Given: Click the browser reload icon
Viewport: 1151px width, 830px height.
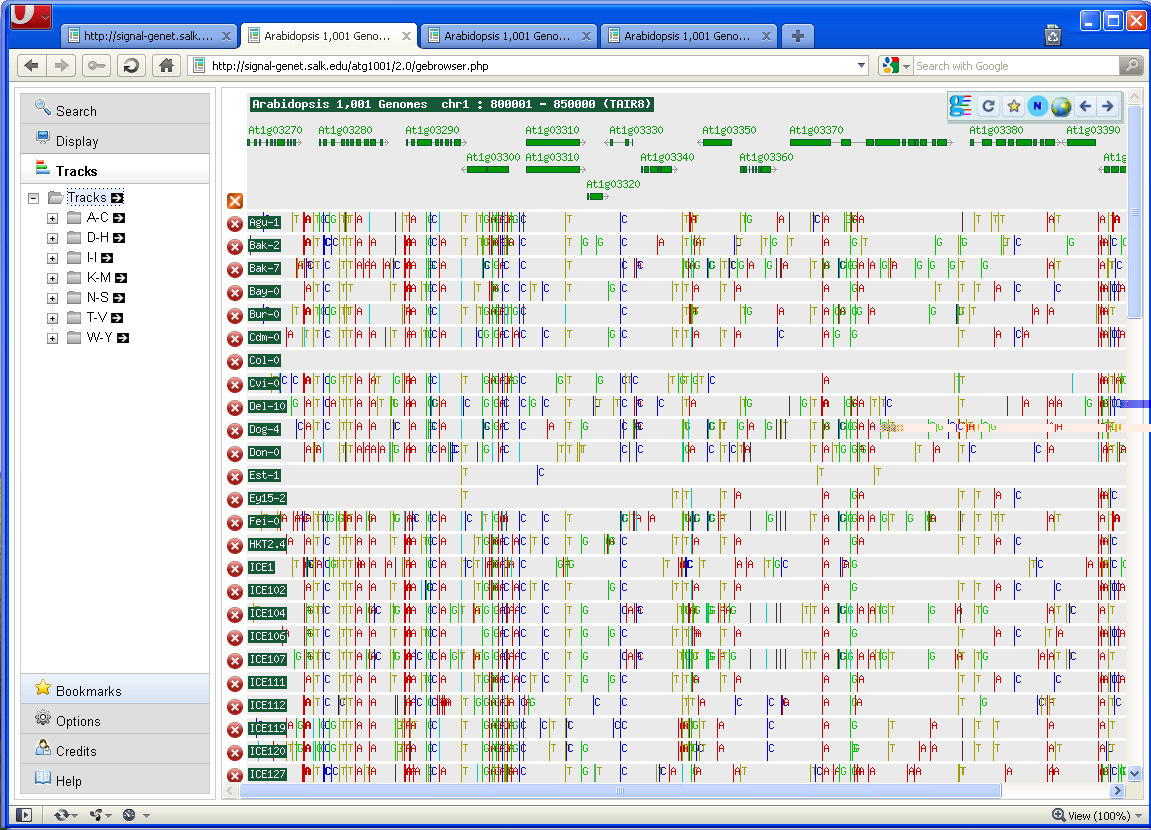Looking at the screenshot, I should coord(130,66).
